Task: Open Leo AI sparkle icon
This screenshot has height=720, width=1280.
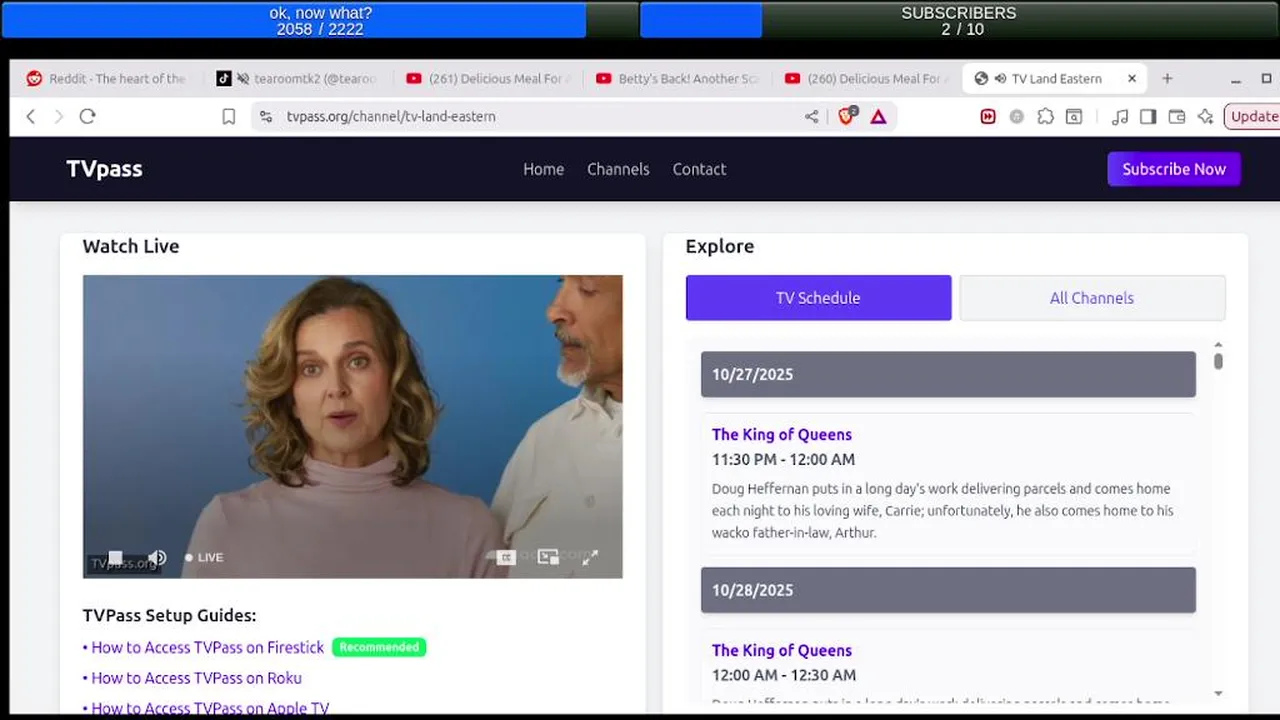Action: click(1205, 116)
